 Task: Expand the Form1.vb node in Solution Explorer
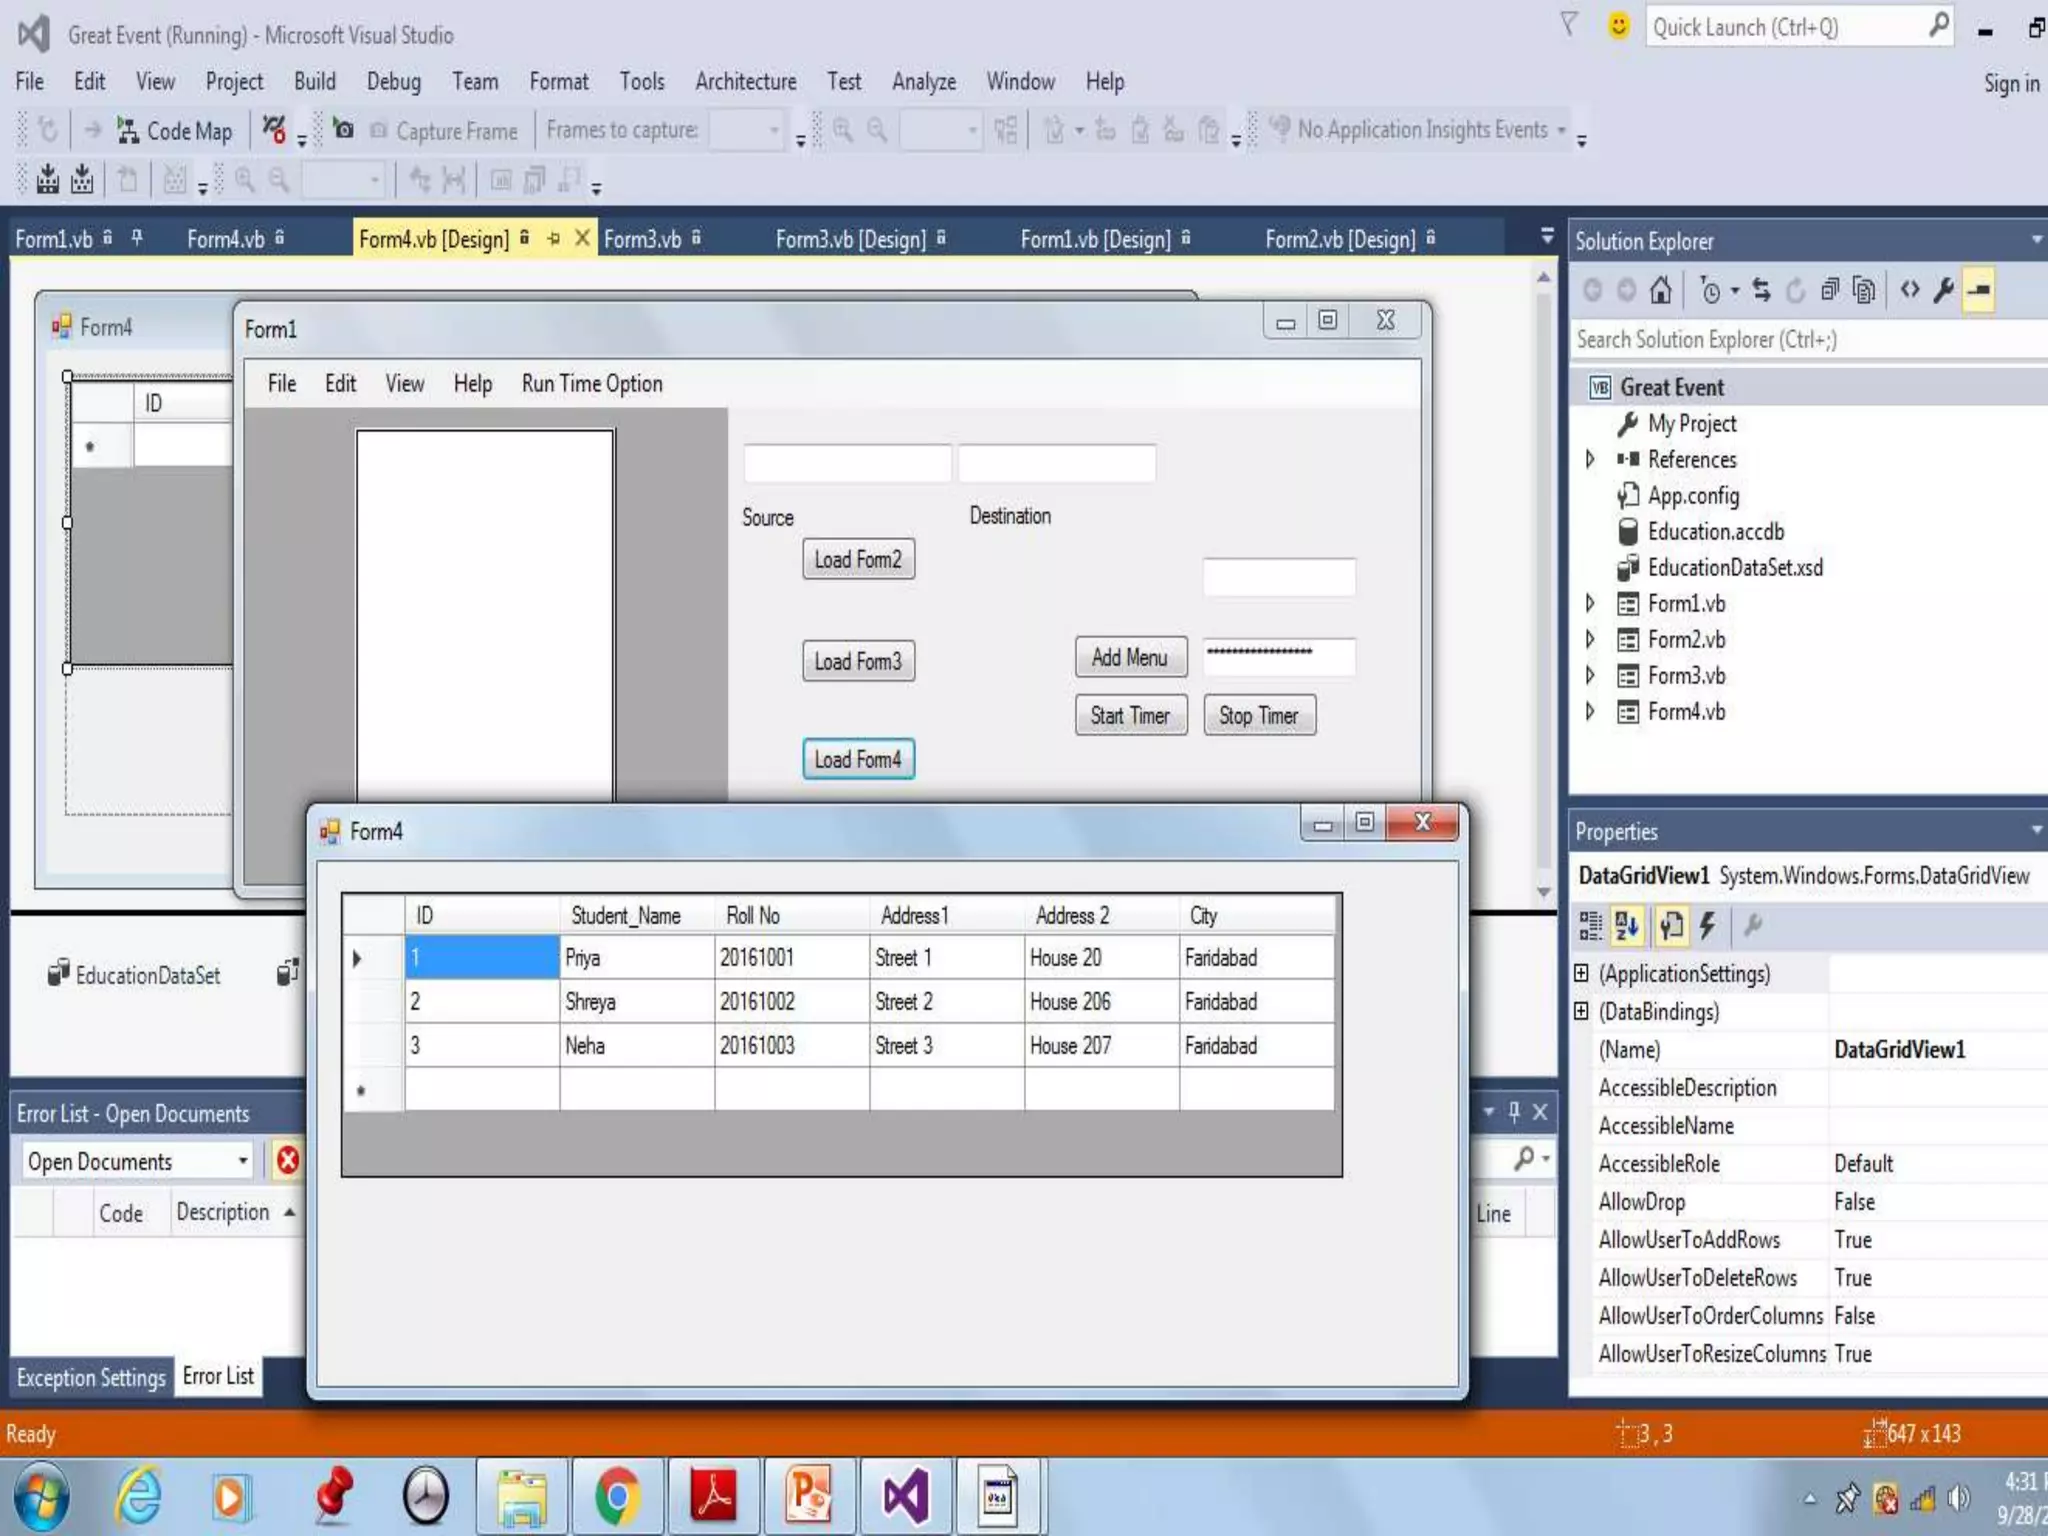tap(1589, 603)
